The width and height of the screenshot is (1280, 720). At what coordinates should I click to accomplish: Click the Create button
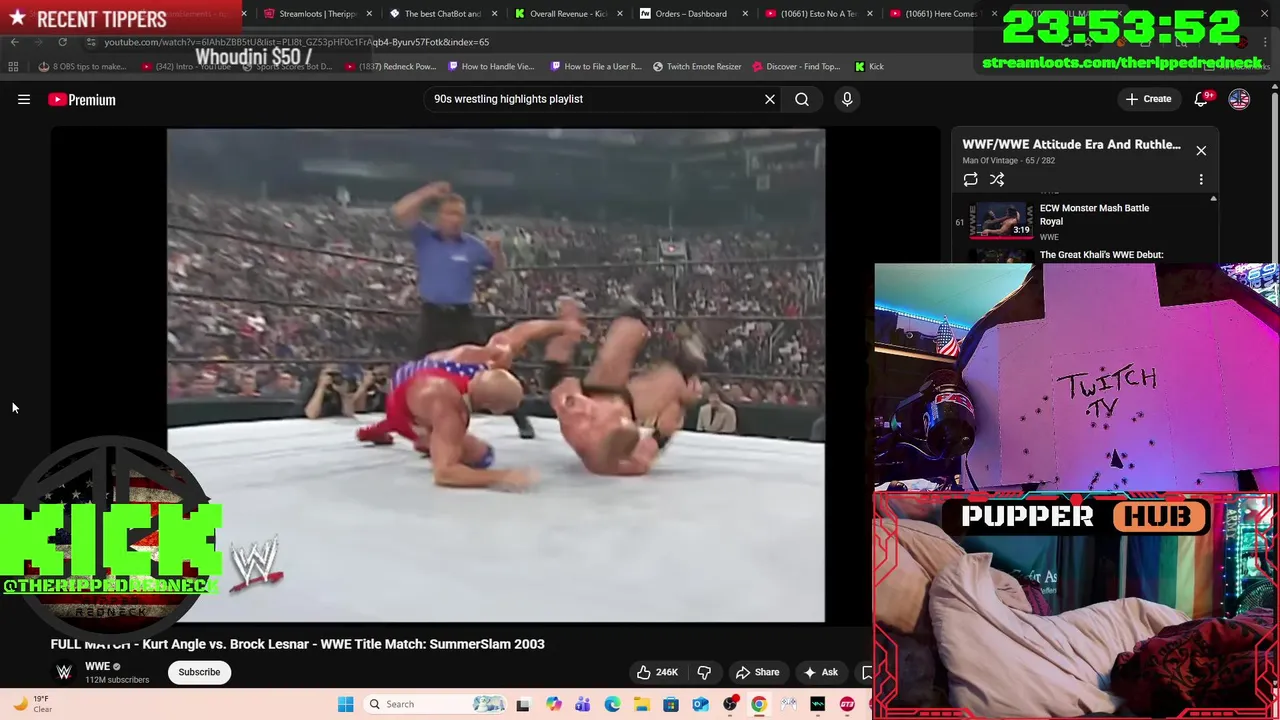pos(1148,99)
